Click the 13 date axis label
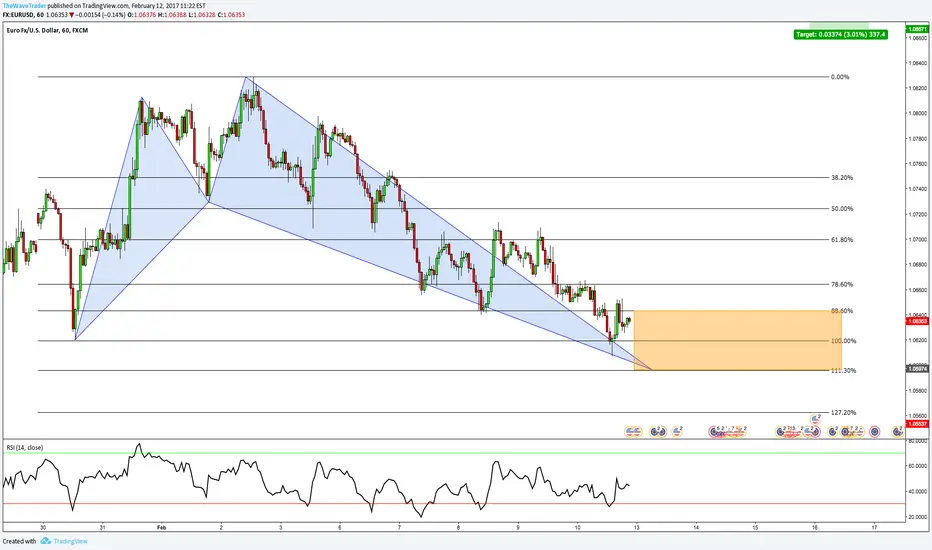 637,527
